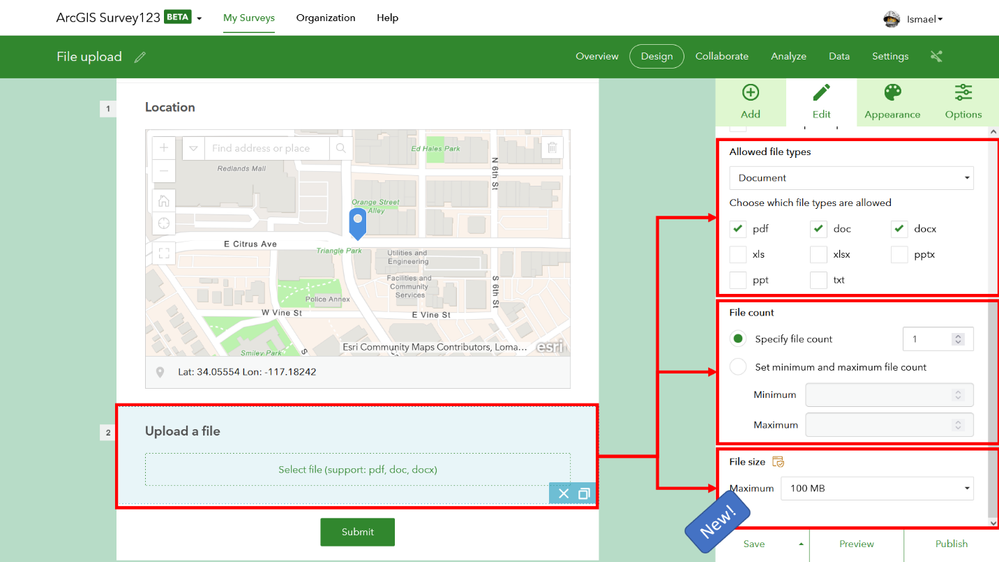
Task: Click the file count stepper arrows
Action: 958,339
